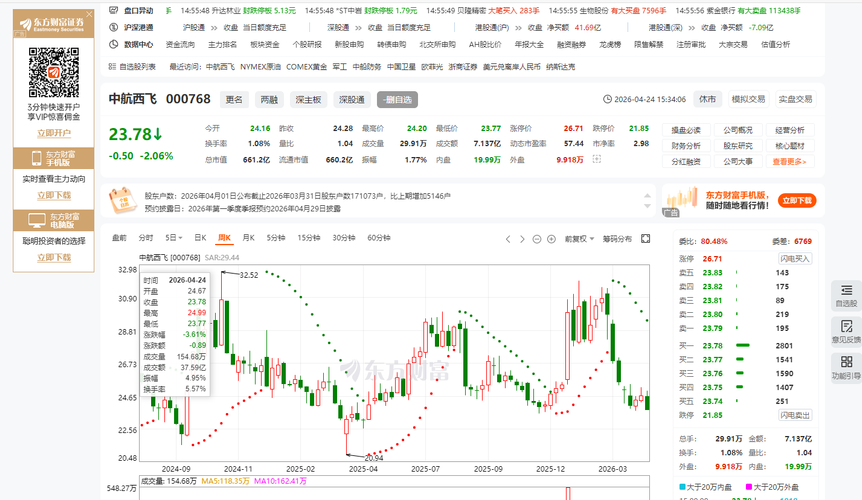Open the 立即开户 link in the sidebar

coord(54,133)
